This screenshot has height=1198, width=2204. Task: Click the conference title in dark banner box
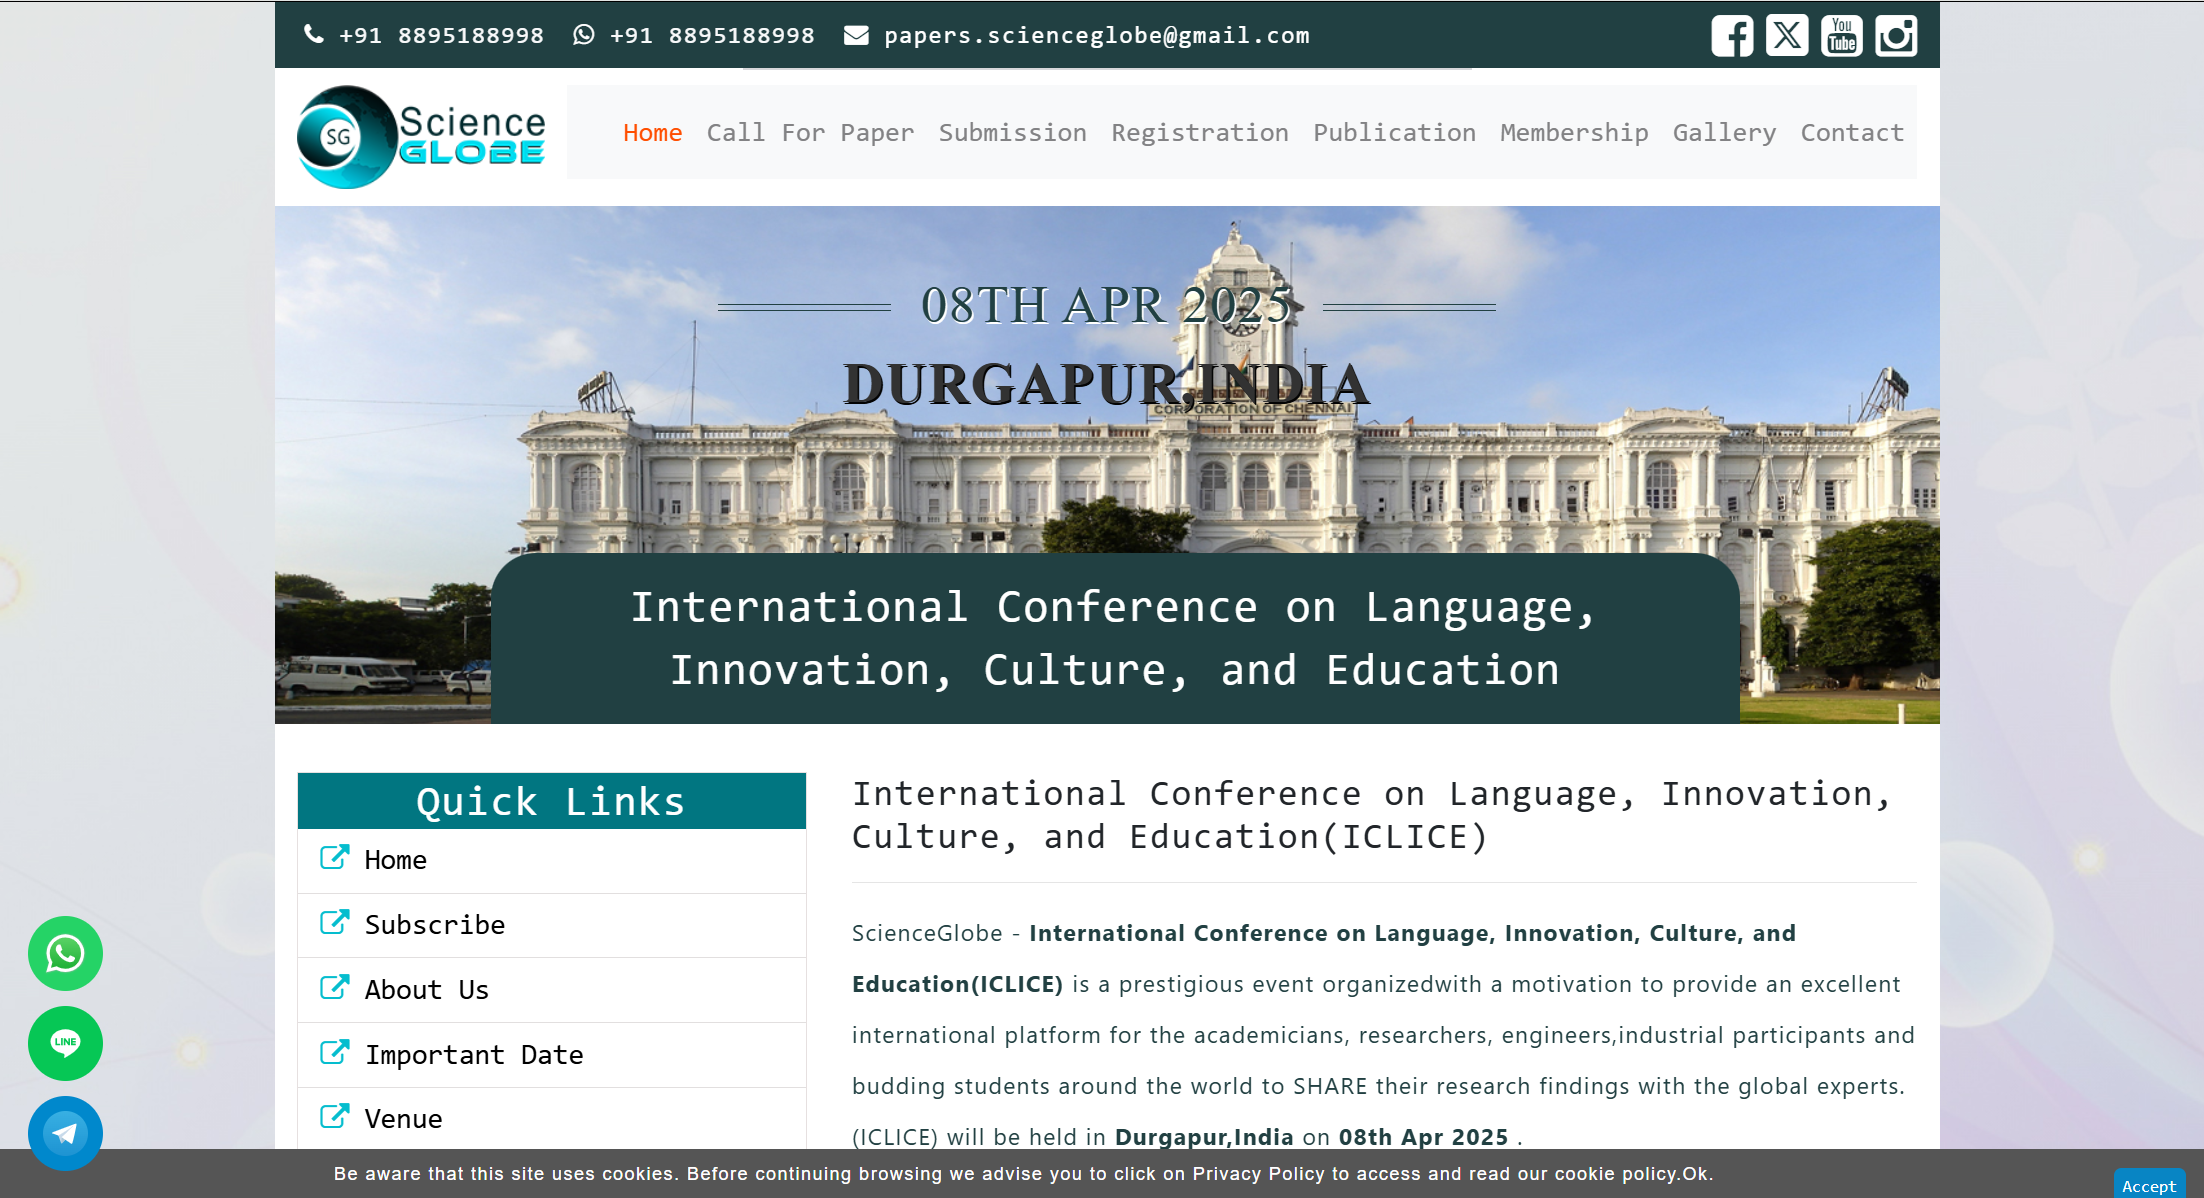(x=1115, y=638)
